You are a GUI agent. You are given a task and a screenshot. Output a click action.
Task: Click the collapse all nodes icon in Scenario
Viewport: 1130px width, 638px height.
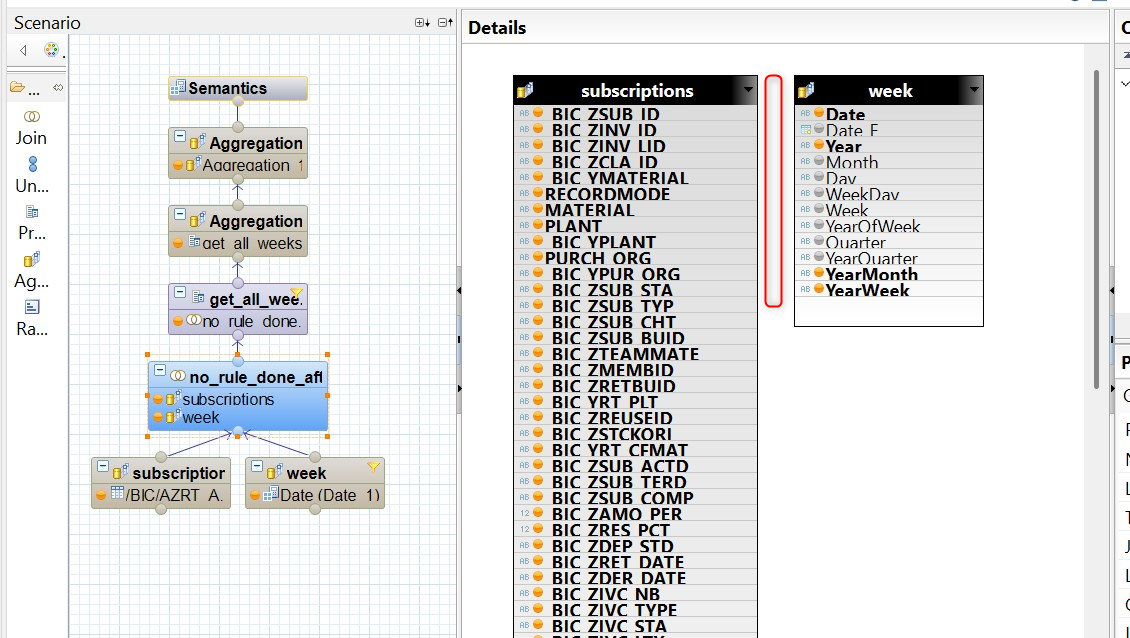[x=445, y=23]
